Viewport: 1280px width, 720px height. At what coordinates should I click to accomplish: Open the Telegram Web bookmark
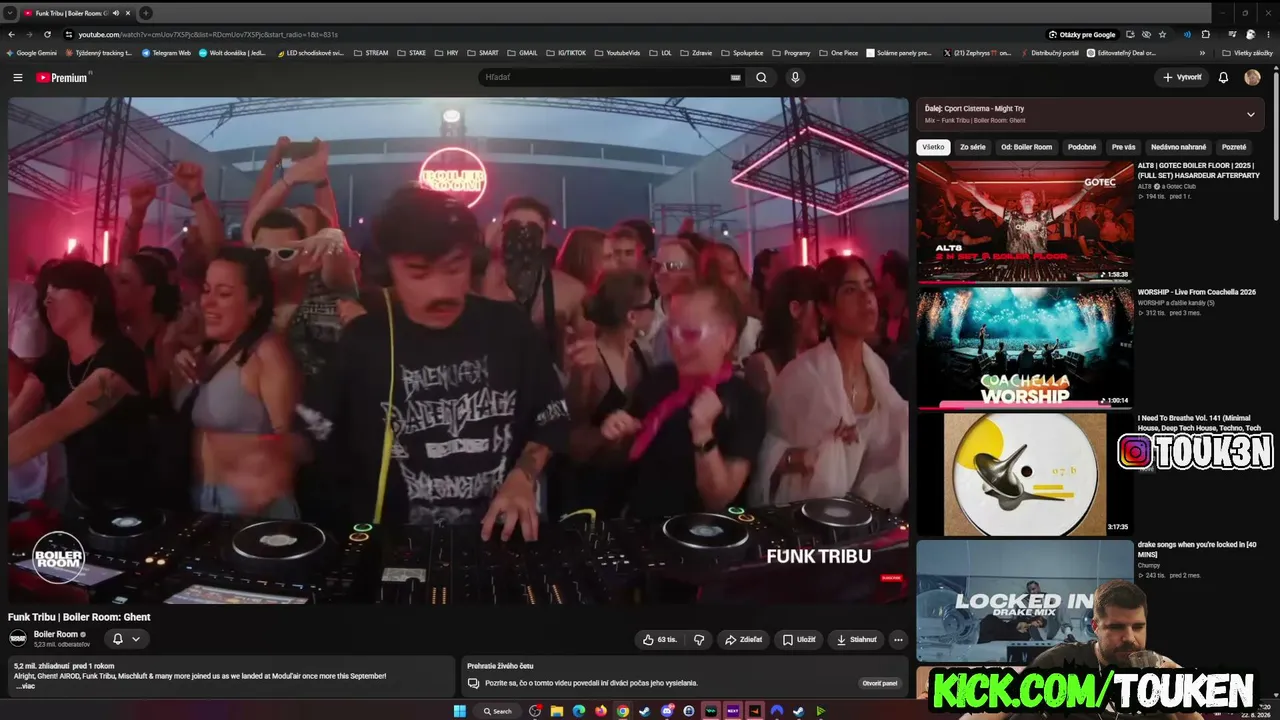166,53
